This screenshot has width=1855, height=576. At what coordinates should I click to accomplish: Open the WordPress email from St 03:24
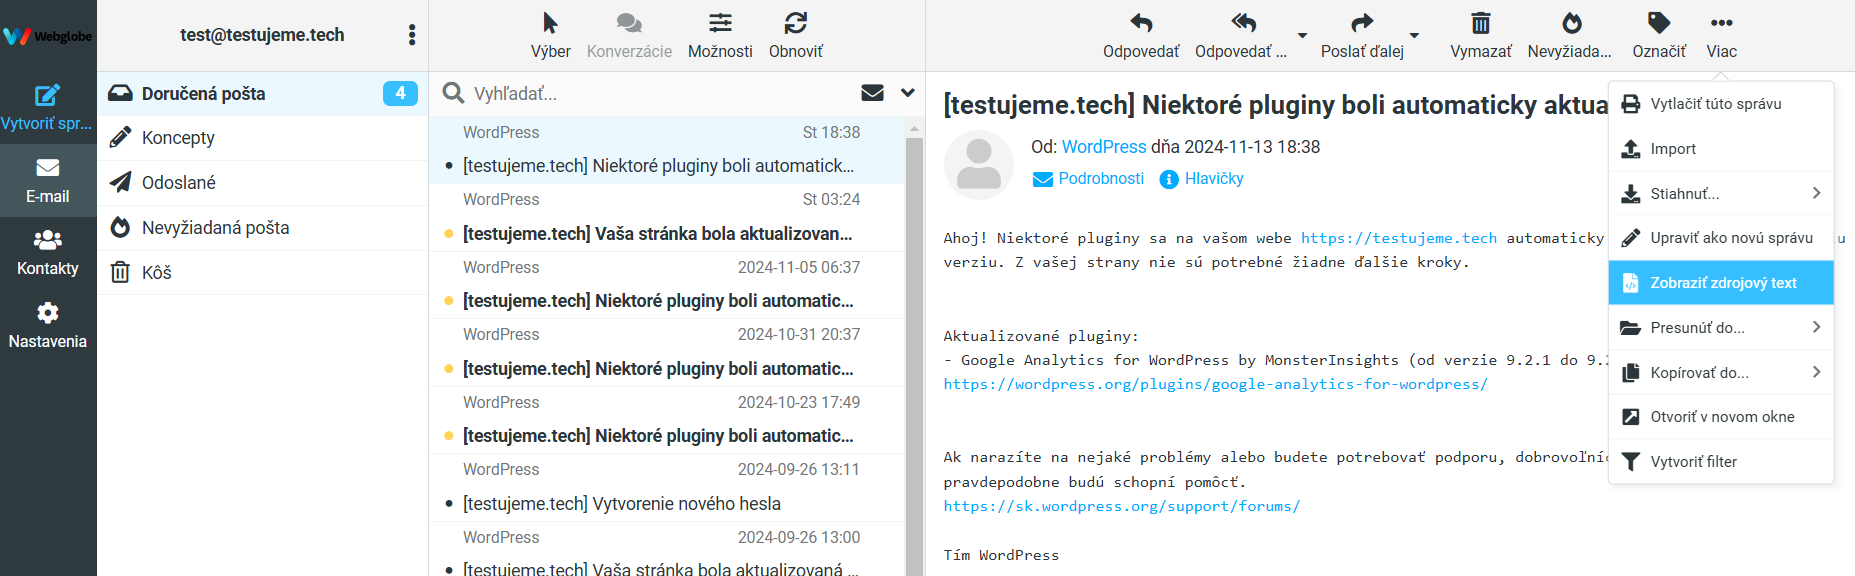(x=667, y=218)
